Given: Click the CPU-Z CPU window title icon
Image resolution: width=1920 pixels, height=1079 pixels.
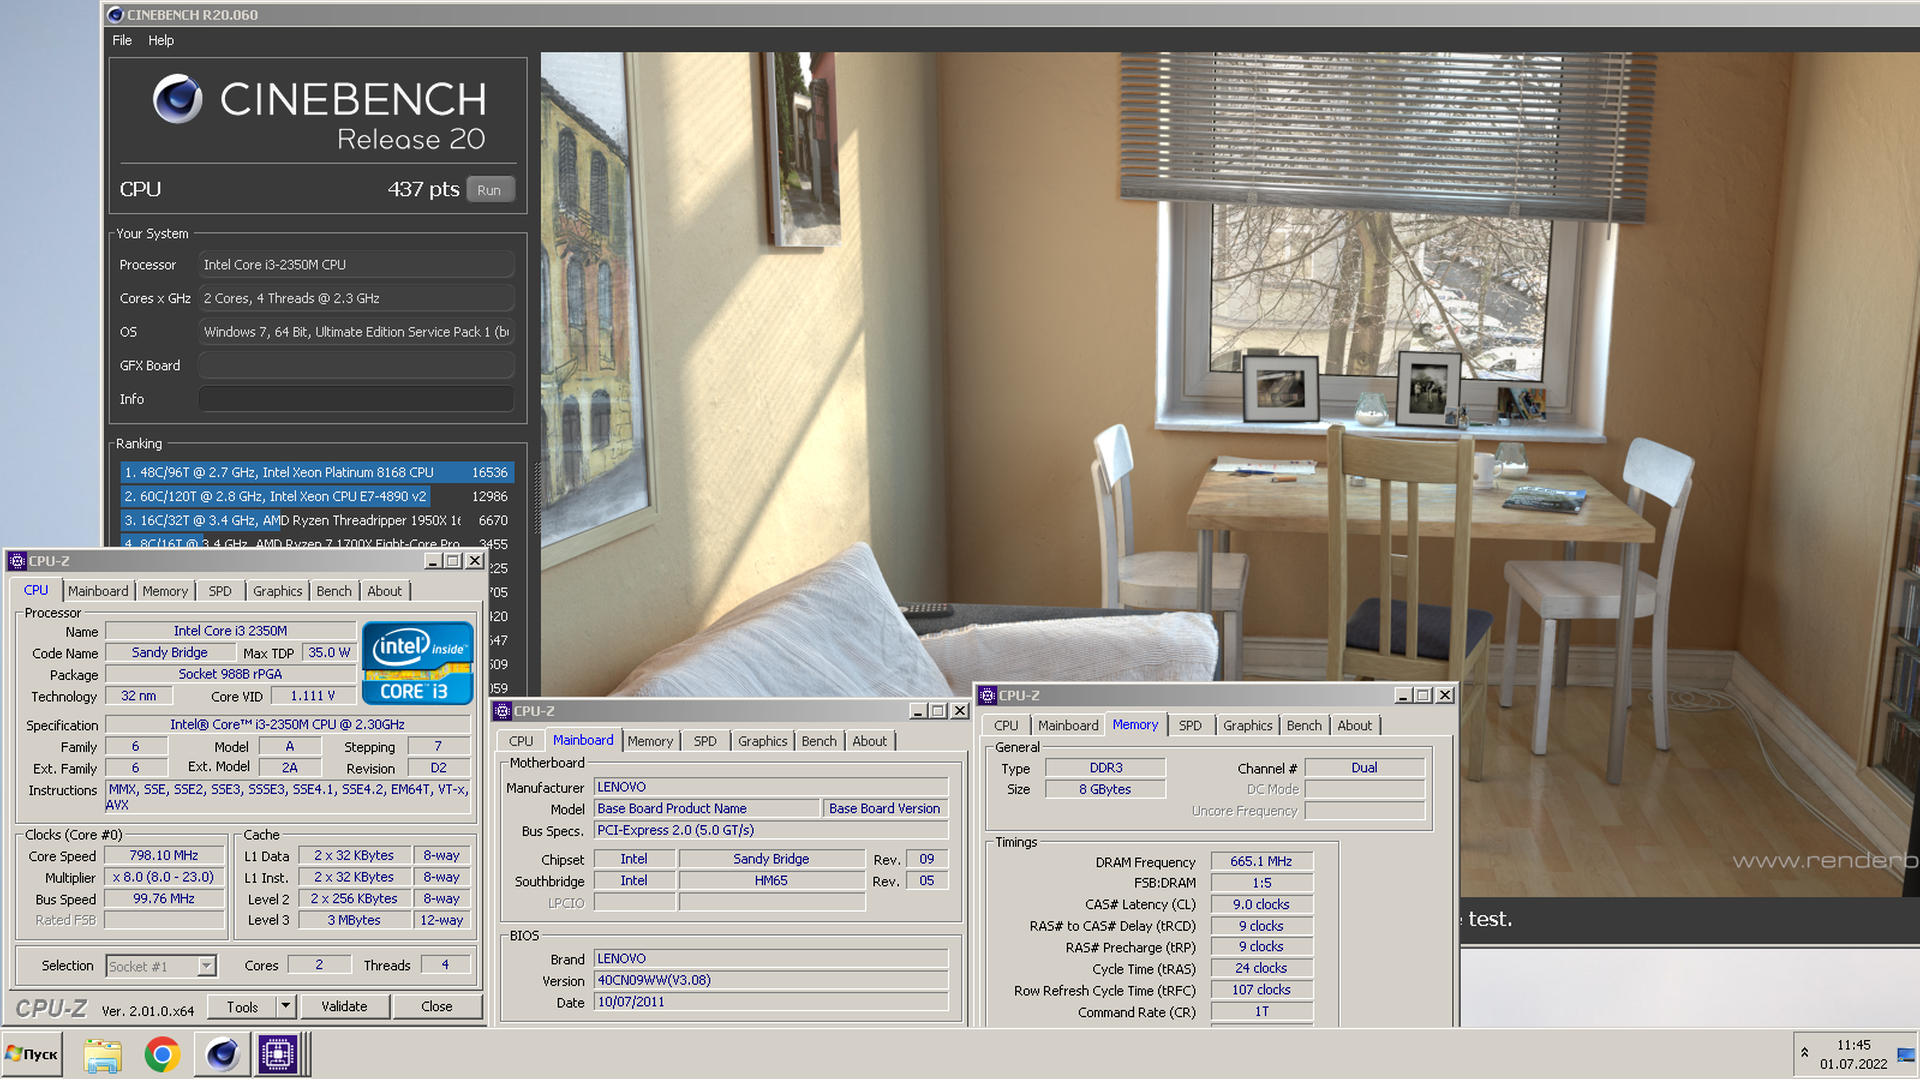Looking at the screenshot, I should pos(17,561).
